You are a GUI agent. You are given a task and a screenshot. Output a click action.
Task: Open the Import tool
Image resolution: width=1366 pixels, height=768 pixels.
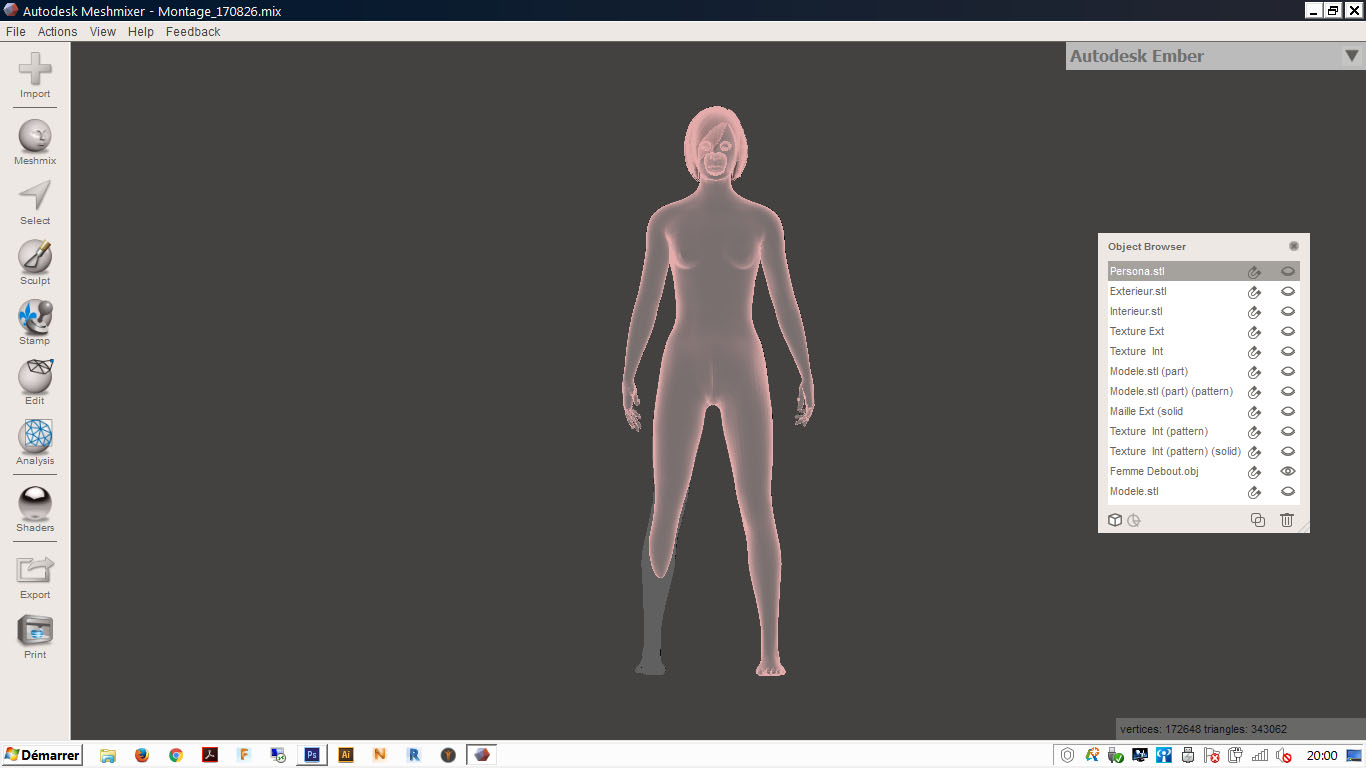point(35,76)
